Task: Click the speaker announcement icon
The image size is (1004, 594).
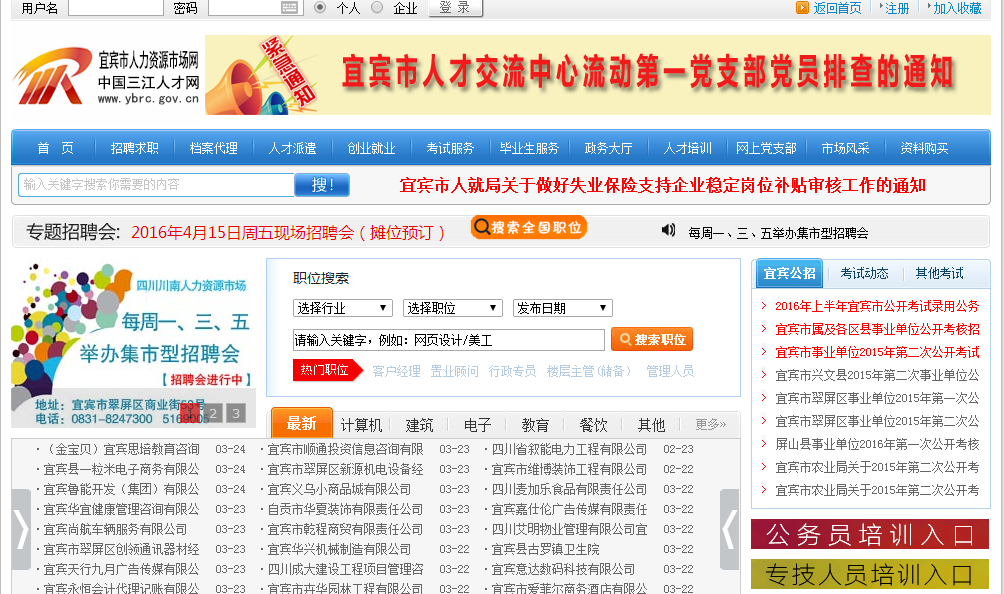Action: coord(668,230)
